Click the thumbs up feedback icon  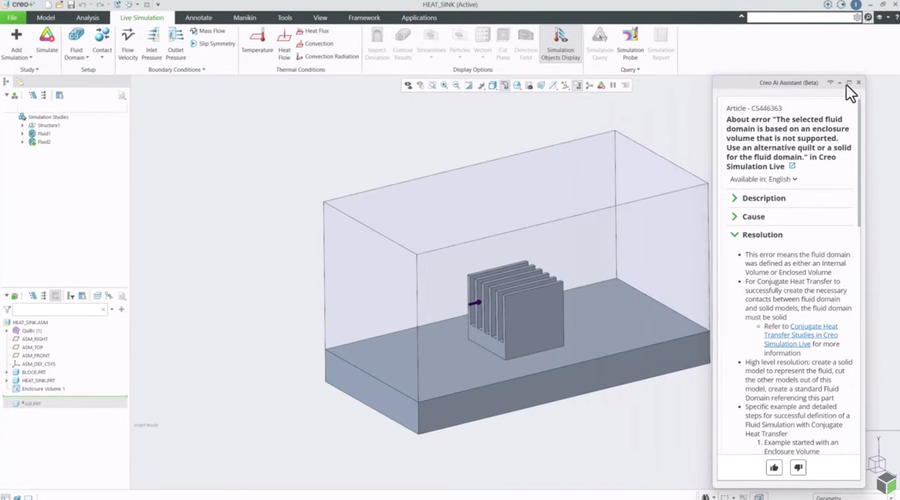tap(774, 468)
